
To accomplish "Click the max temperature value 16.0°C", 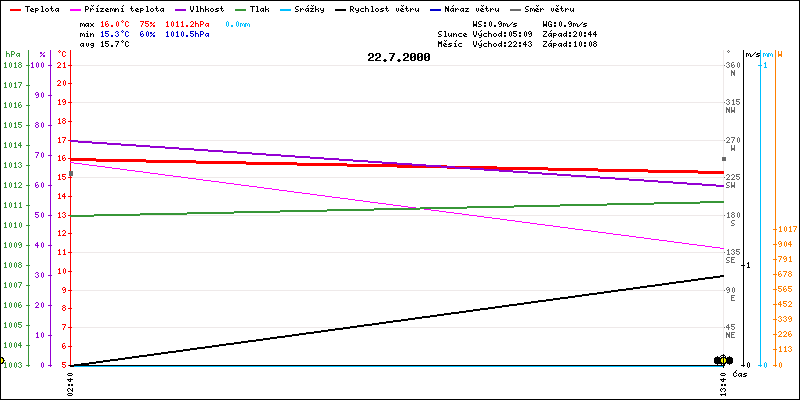I will tap(117, 23).
